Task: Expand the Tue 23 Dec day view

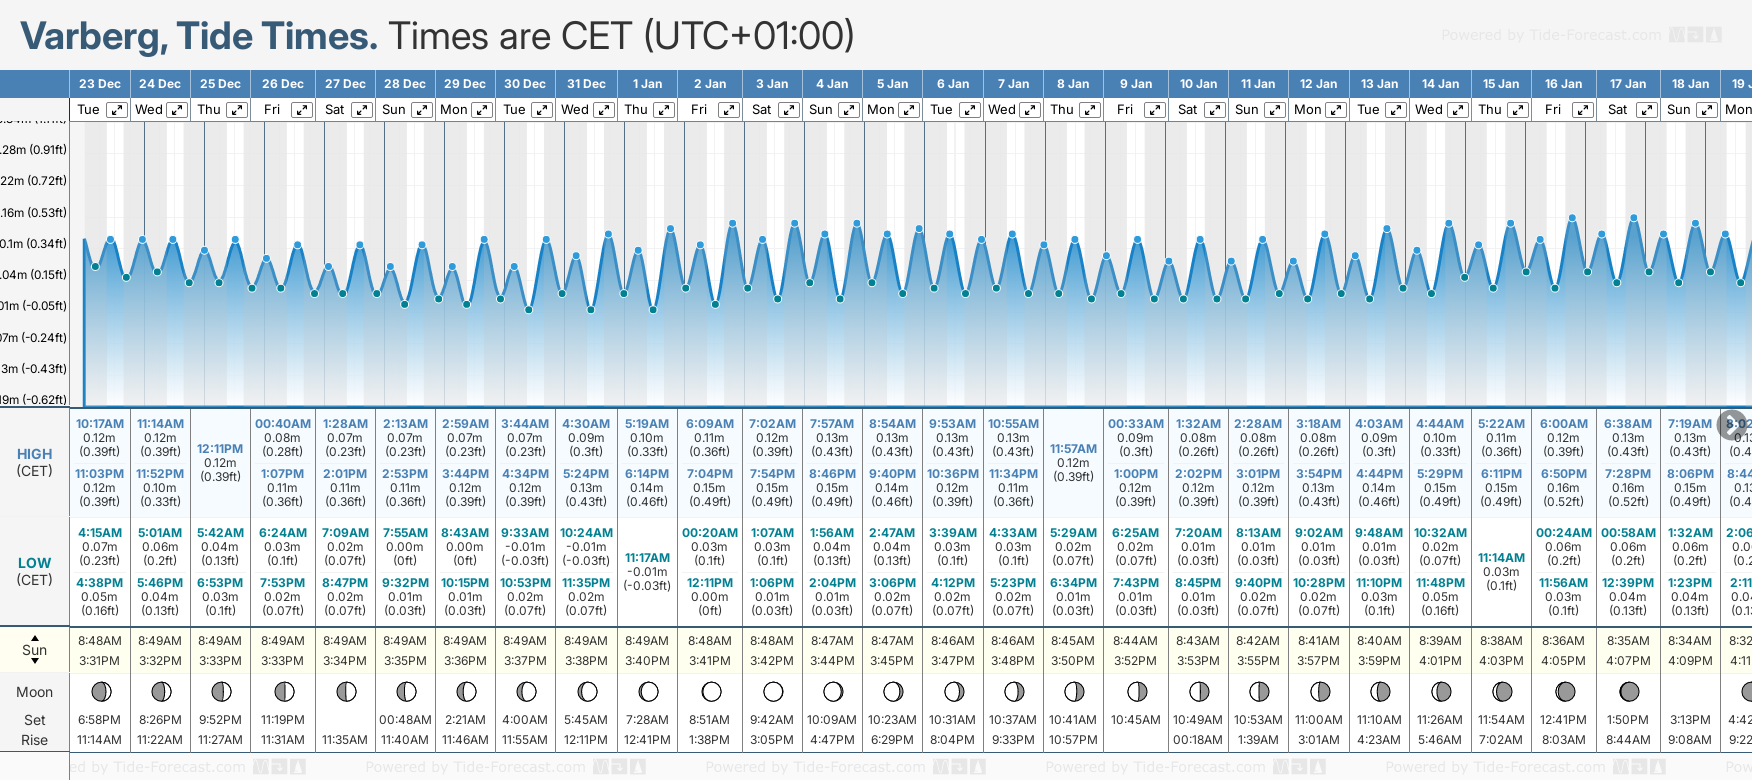Action: coord(117,110)
